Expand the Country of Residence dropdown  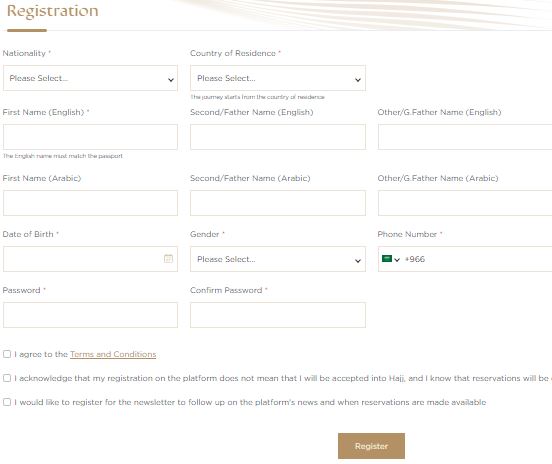[x=278, y=78]
